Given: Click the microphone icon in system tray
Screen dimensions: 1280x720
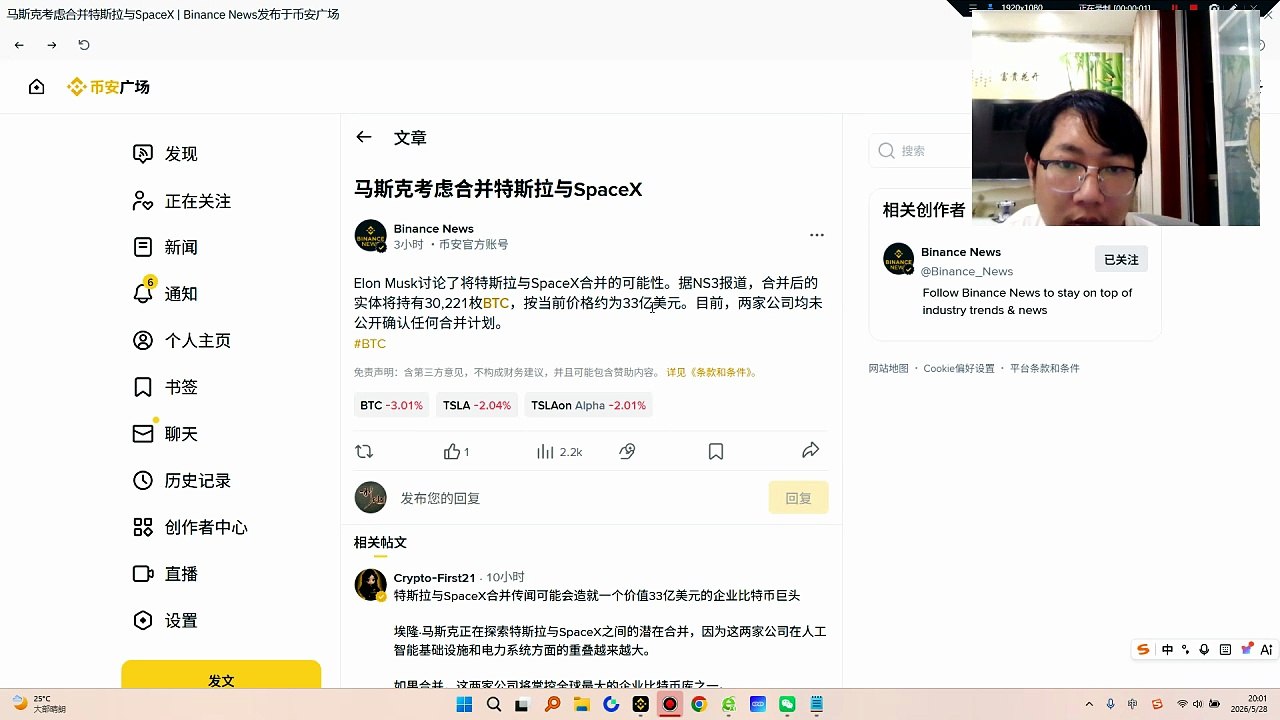Looking at the screenshot, I should click(x=1111, y=704).
